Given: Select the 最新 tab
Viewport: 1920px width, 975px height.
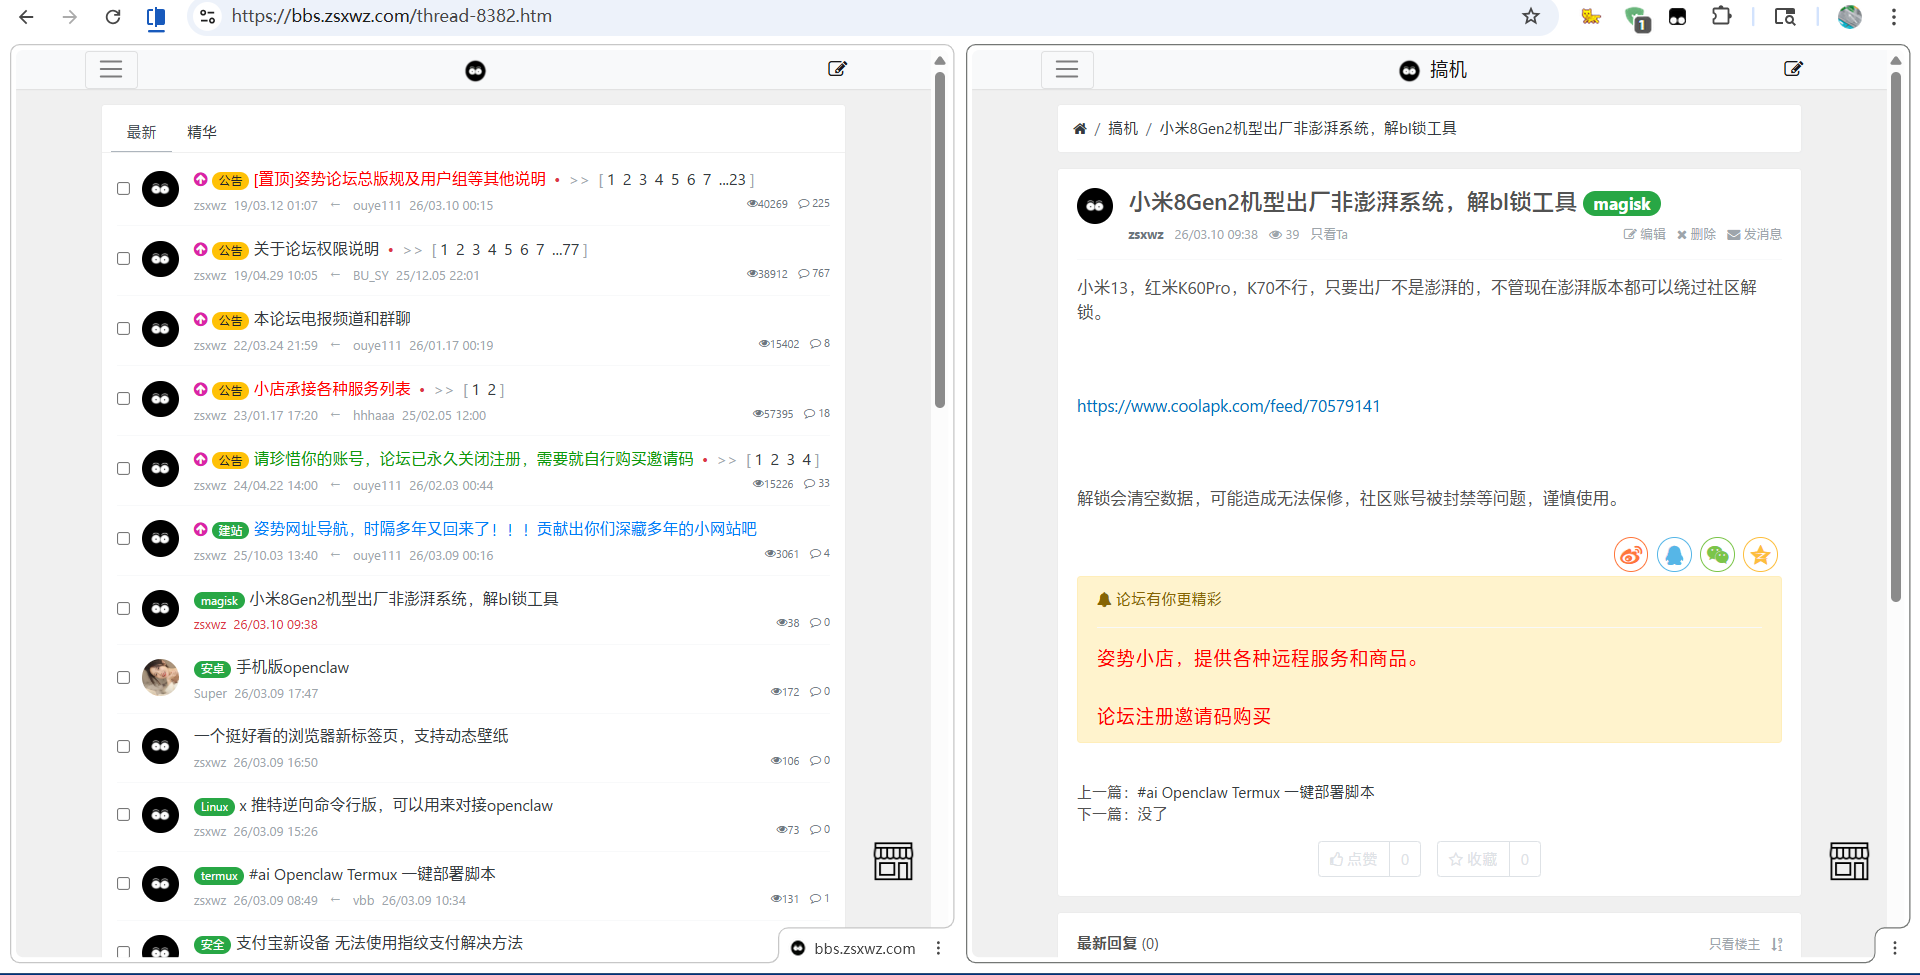Looking at the screenshot, I should [141, 132].
